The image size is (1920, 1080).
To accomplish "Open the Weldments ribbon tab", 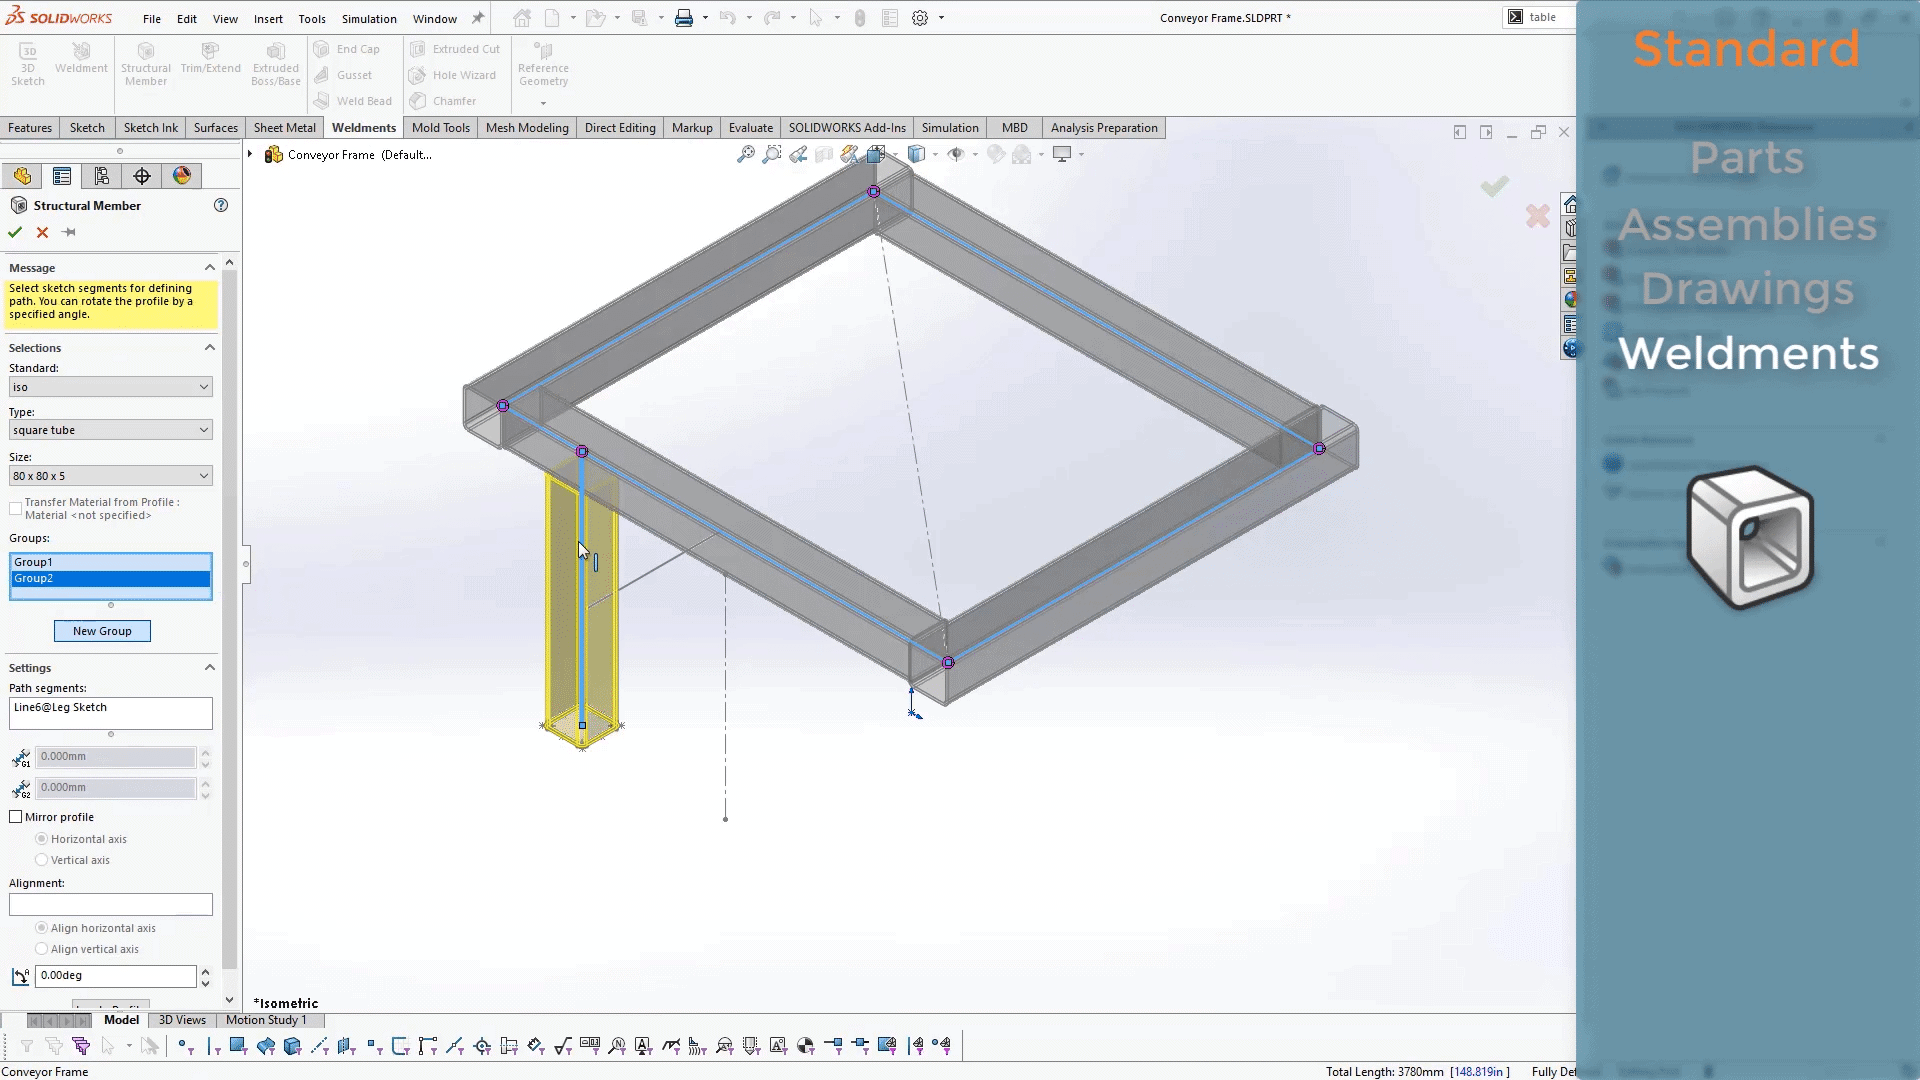I will pyautogui.click(x=363, y=127).
